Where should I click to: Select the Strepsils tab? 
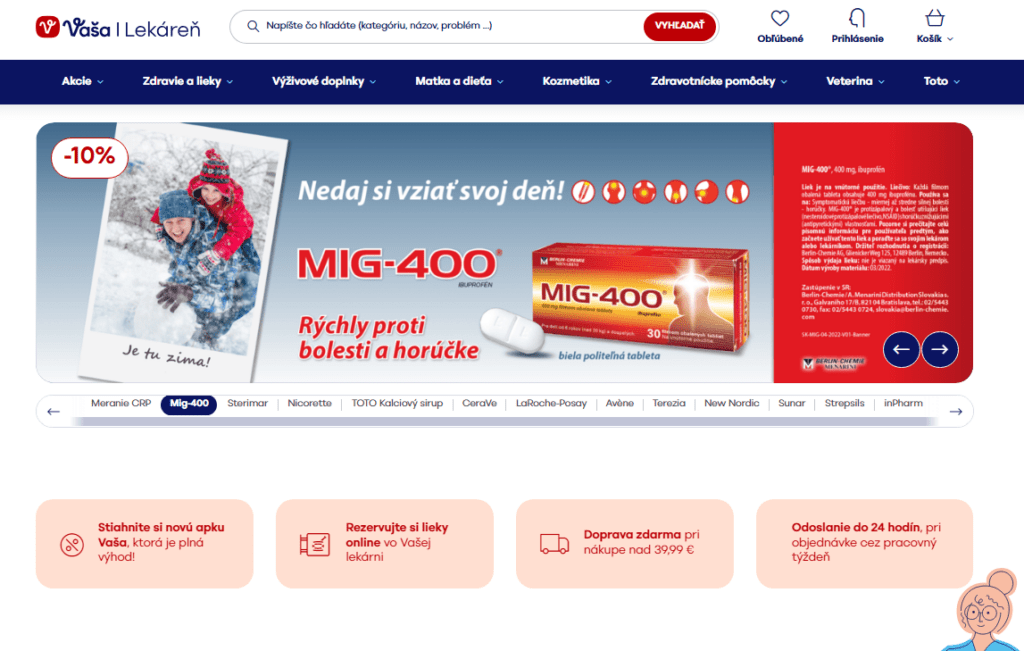[844, 404]
